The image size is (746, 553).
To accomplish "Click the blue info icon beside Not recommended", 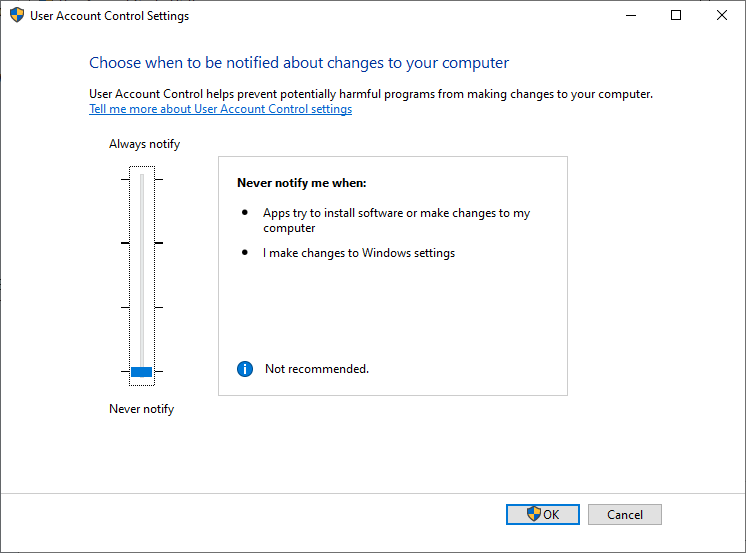I will pyautogui.click(x=245, y=369).
